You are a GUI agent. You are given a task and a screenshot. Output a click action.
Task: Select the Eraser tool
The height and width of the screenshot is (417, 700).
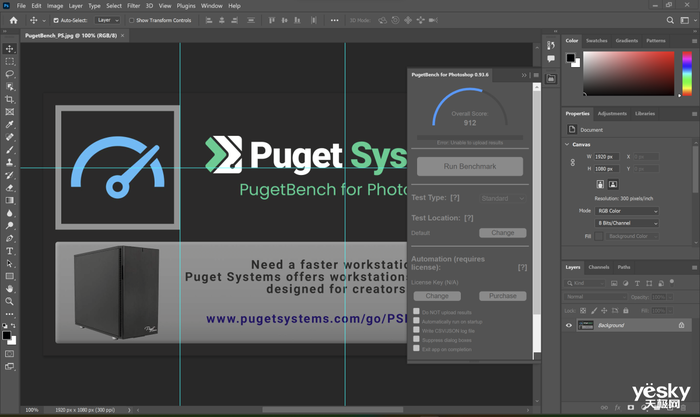tap(10, 187)
